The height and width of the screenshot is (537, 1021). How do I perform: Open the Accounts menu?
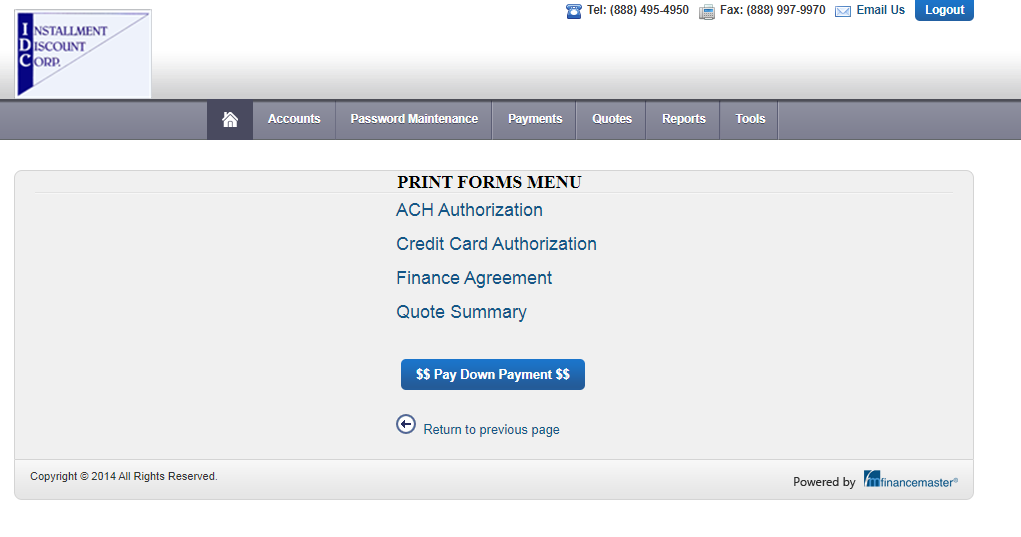click(x=294, y=119)
